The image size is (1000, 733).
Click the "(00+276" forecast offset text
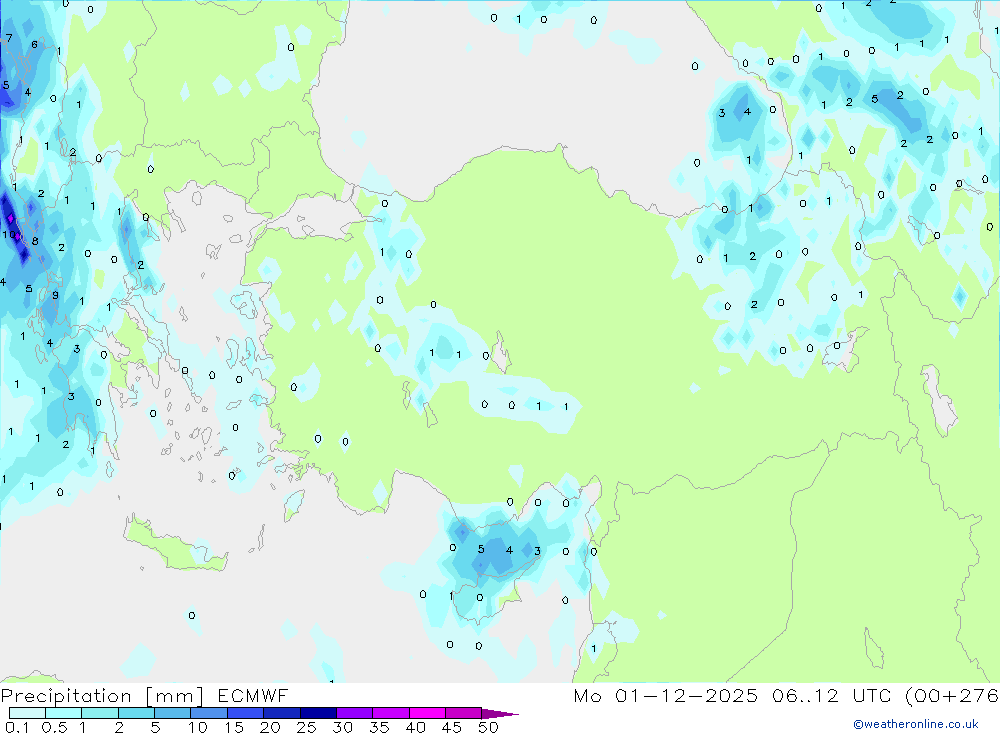(952, 695)
